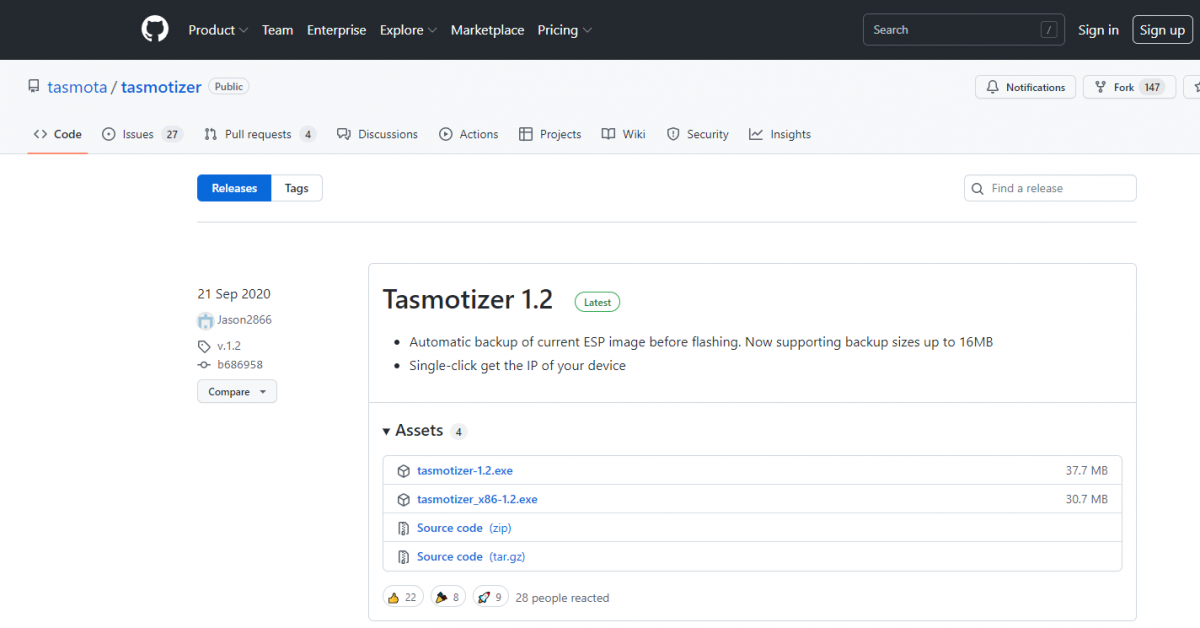The height and width of the screenshot is (628, 1200).
Task: Switch to the Projects tab
Action: 550,134
